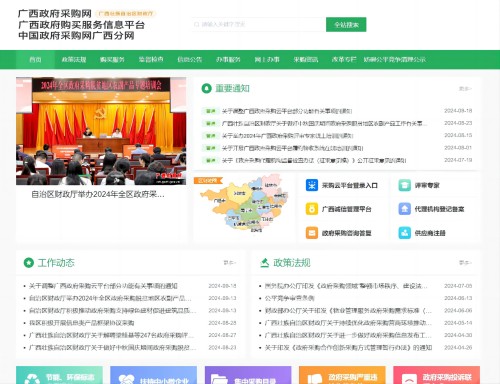Focus the keyword search input field
The width and height of the screenshot is (500, 384).
pos(259,25)
